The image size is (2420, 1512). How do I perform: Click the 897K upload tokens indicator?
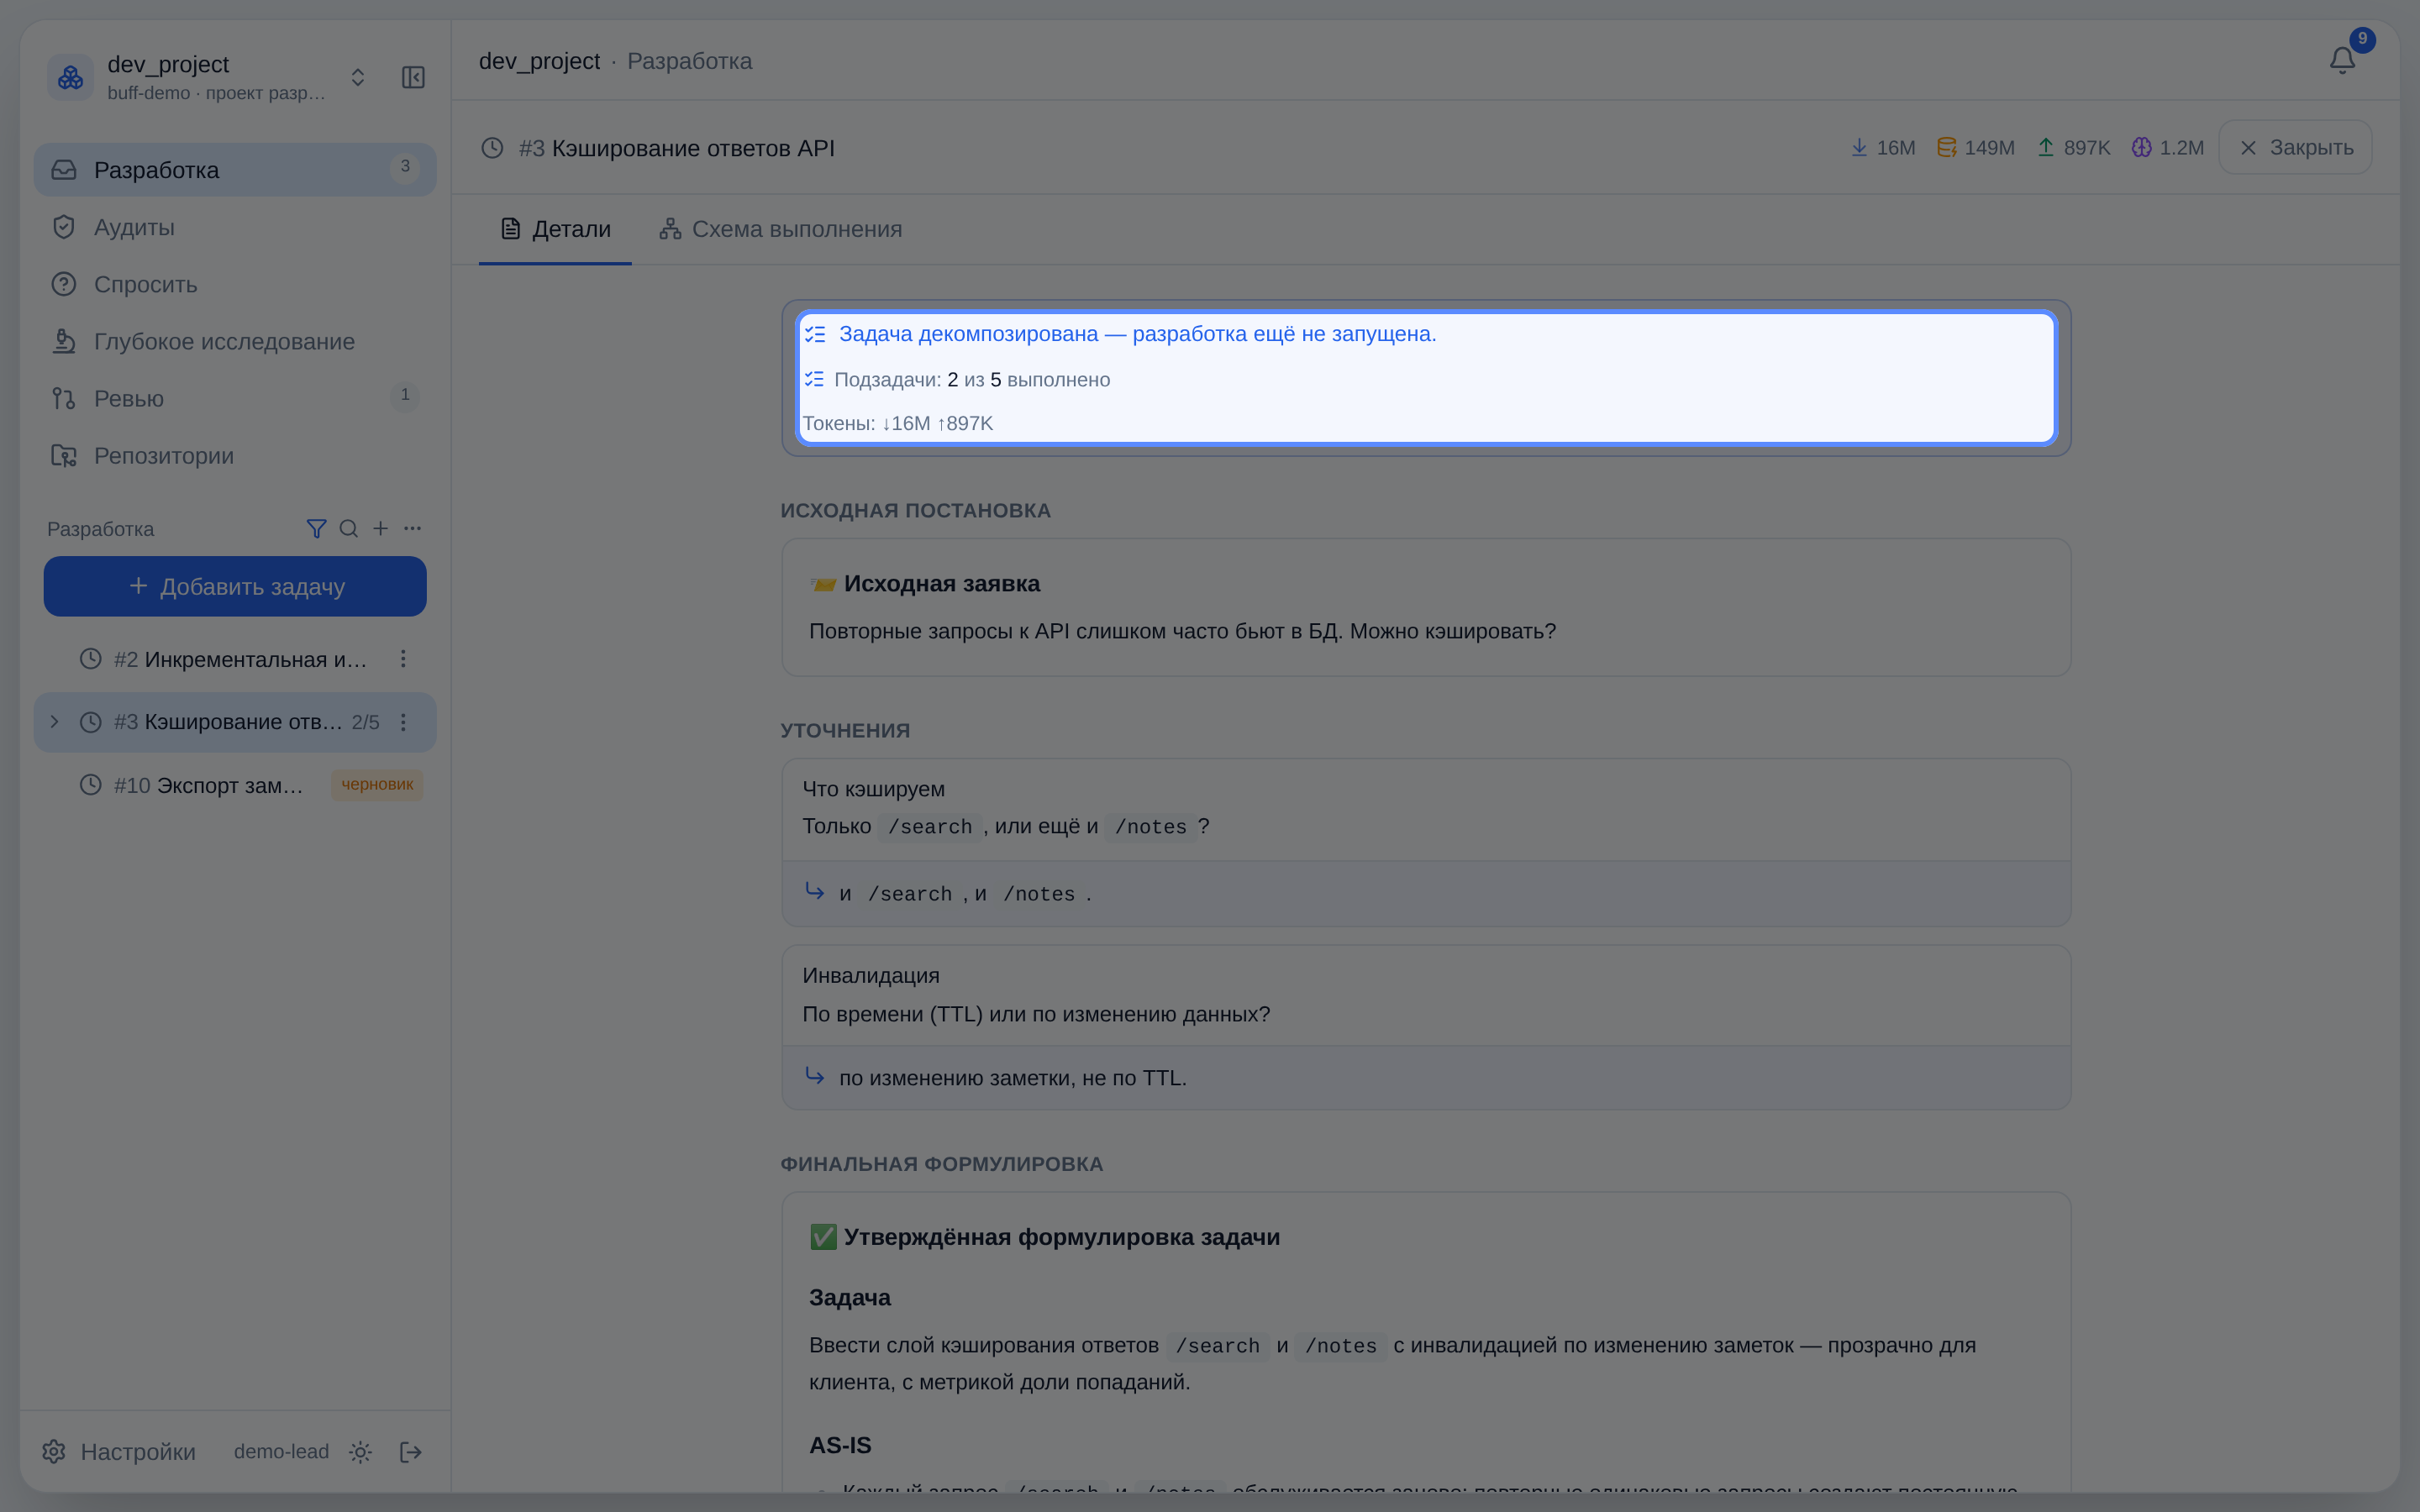click(x=2073, y=147)
